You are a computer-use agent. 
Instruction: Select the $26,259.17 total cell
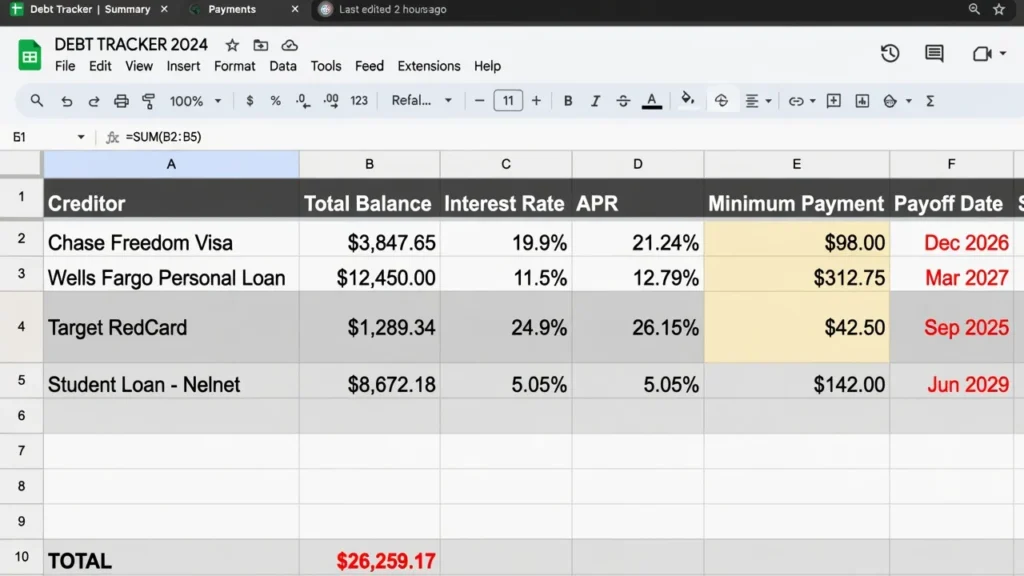[x=370, y=560]
